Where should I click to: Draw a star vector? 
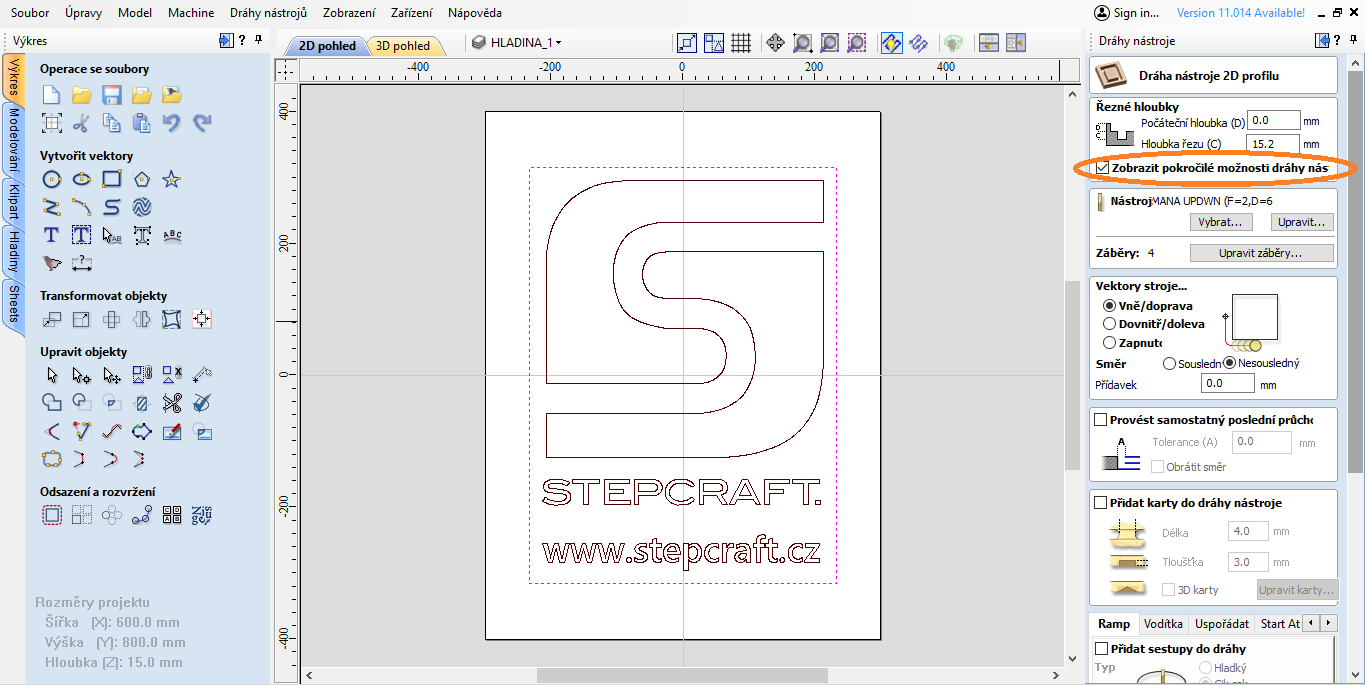tap(172, 179)
